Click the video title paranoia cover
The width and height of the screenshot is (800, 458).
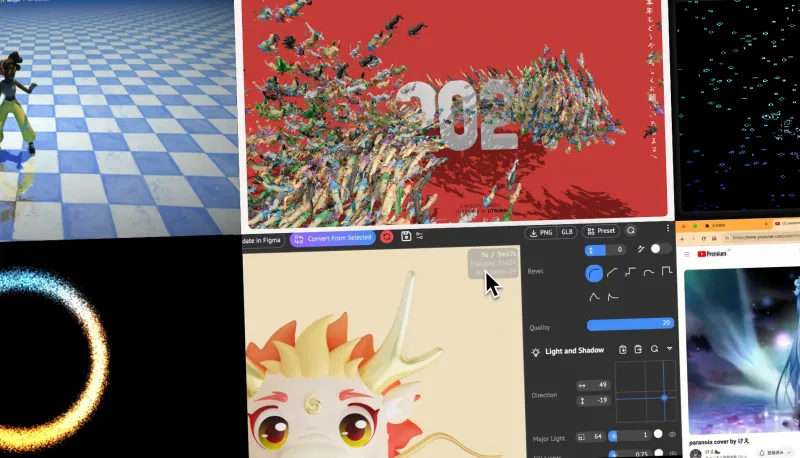pos(719,442)
